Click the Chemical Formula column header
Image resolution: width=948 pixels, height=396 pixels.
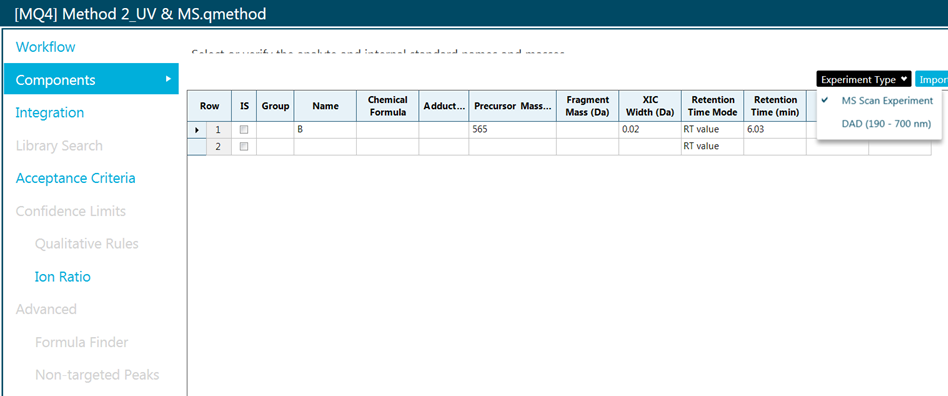[388, 106]
